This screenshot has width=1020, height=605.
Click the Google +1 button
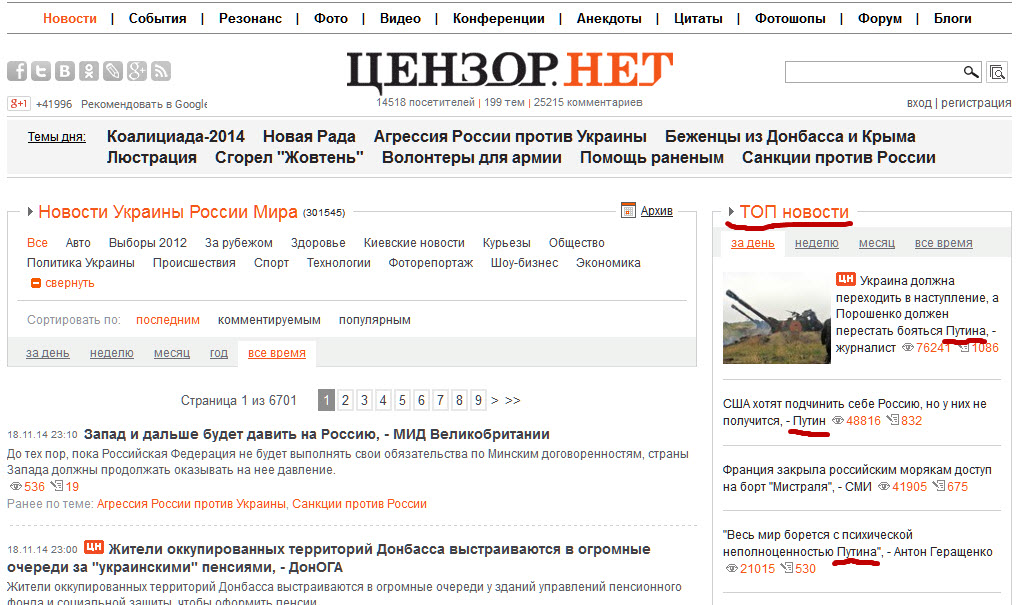point(19,103)
